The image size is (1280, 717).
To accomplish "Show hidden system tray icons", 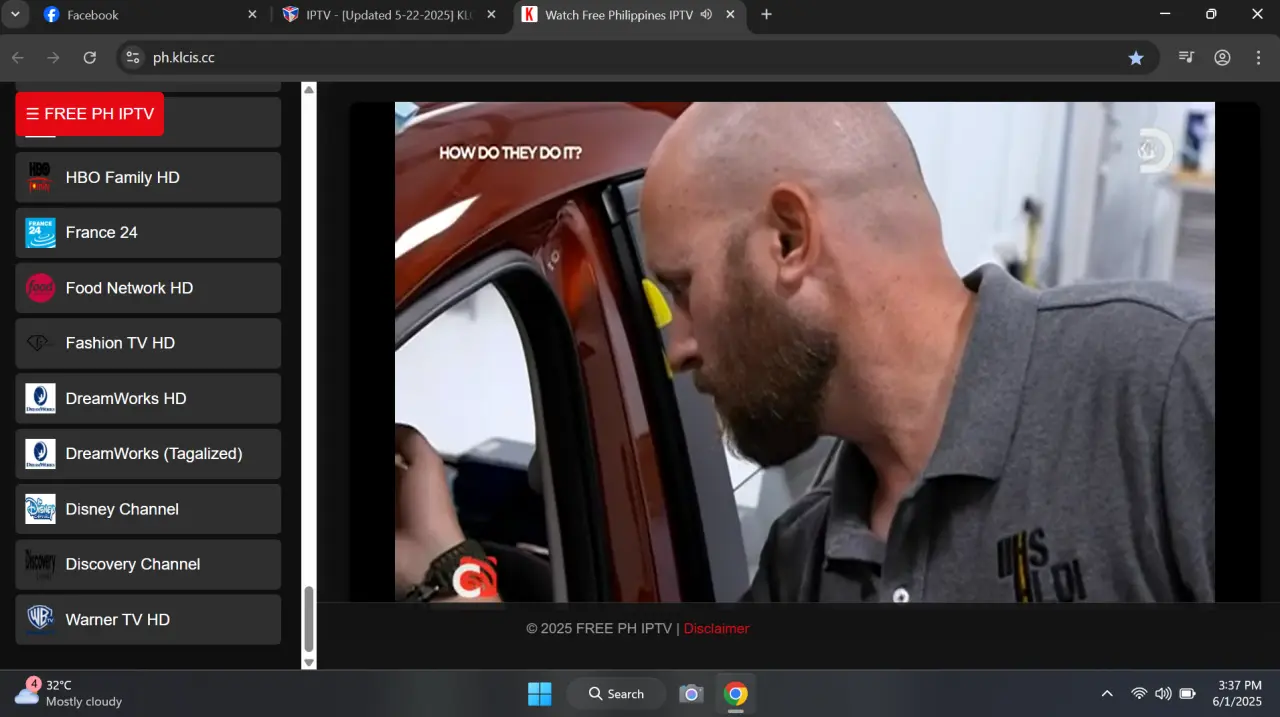I will tap(1107, 694).
